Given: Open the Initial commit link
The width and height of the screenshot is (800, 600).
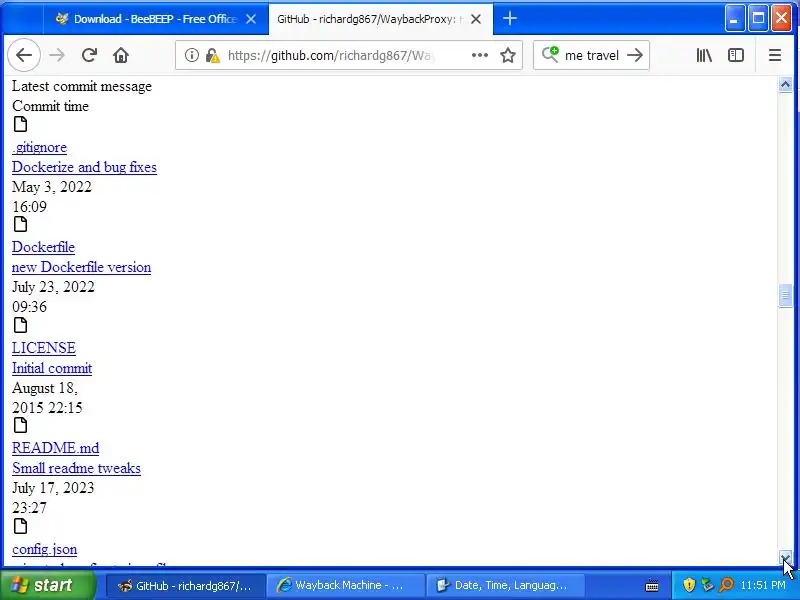Looking at the screenshot, I should (52, 368).
